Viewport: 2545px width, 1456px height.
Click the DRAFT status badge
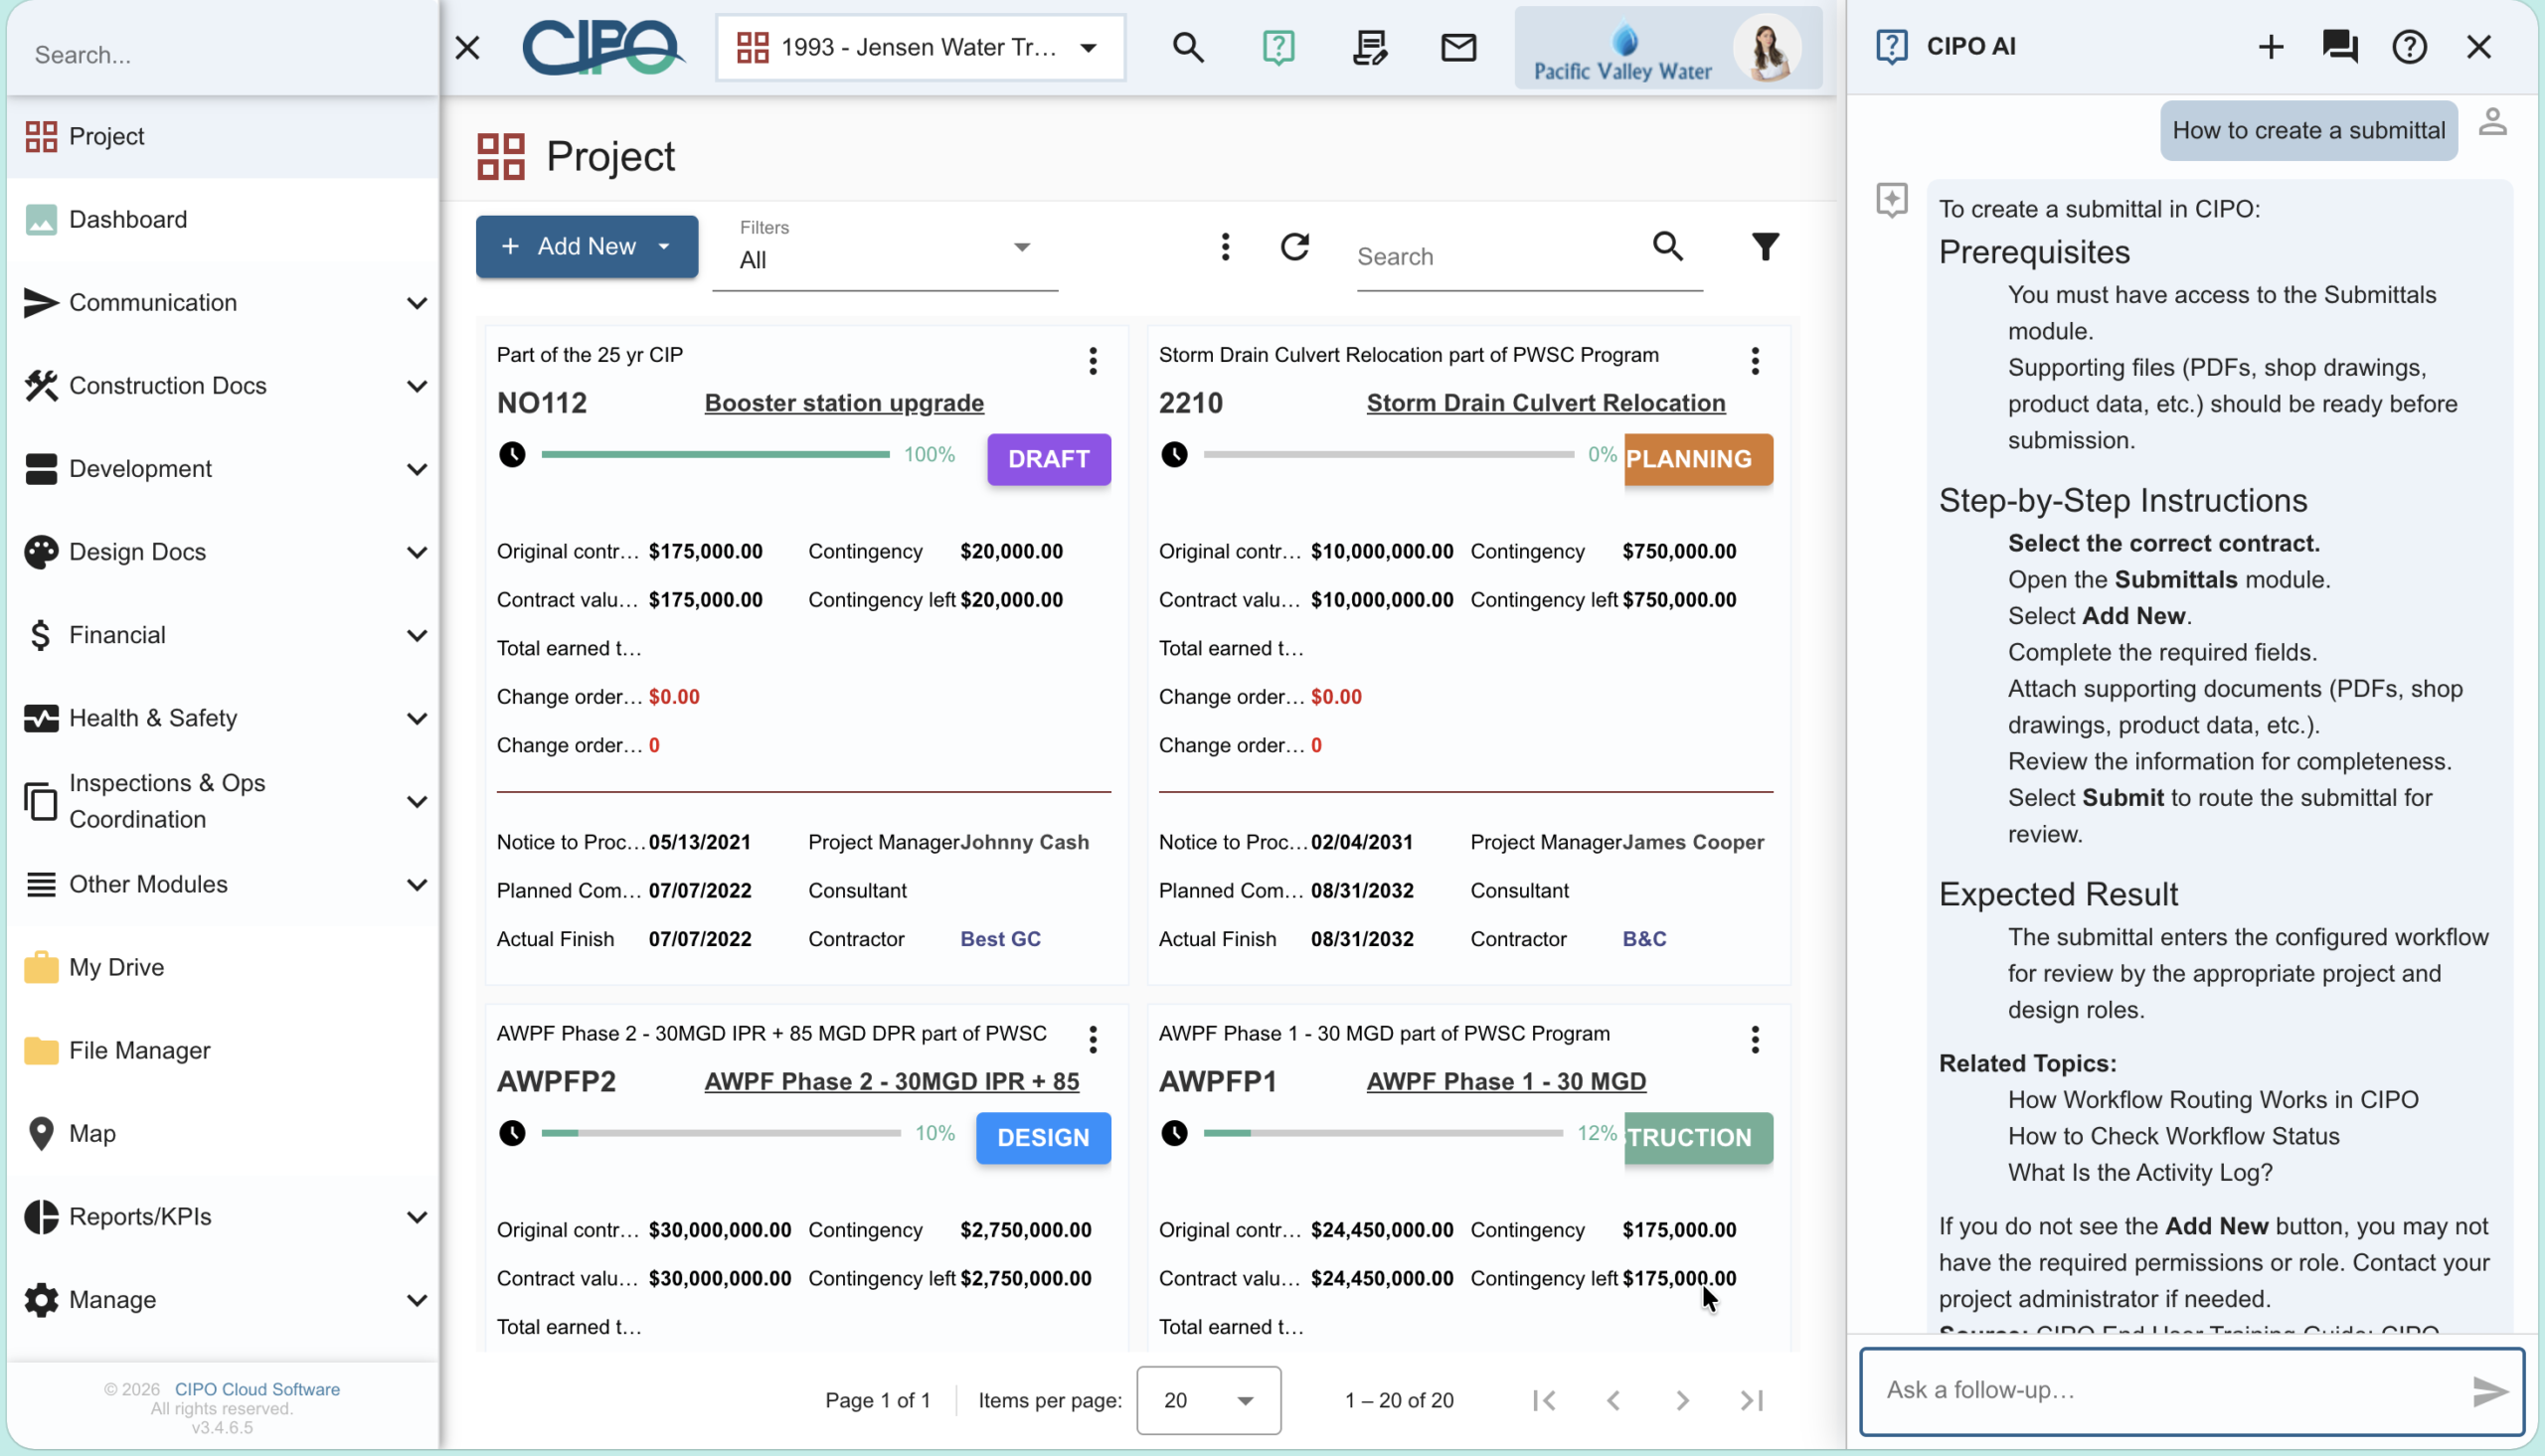point(1049,459)
